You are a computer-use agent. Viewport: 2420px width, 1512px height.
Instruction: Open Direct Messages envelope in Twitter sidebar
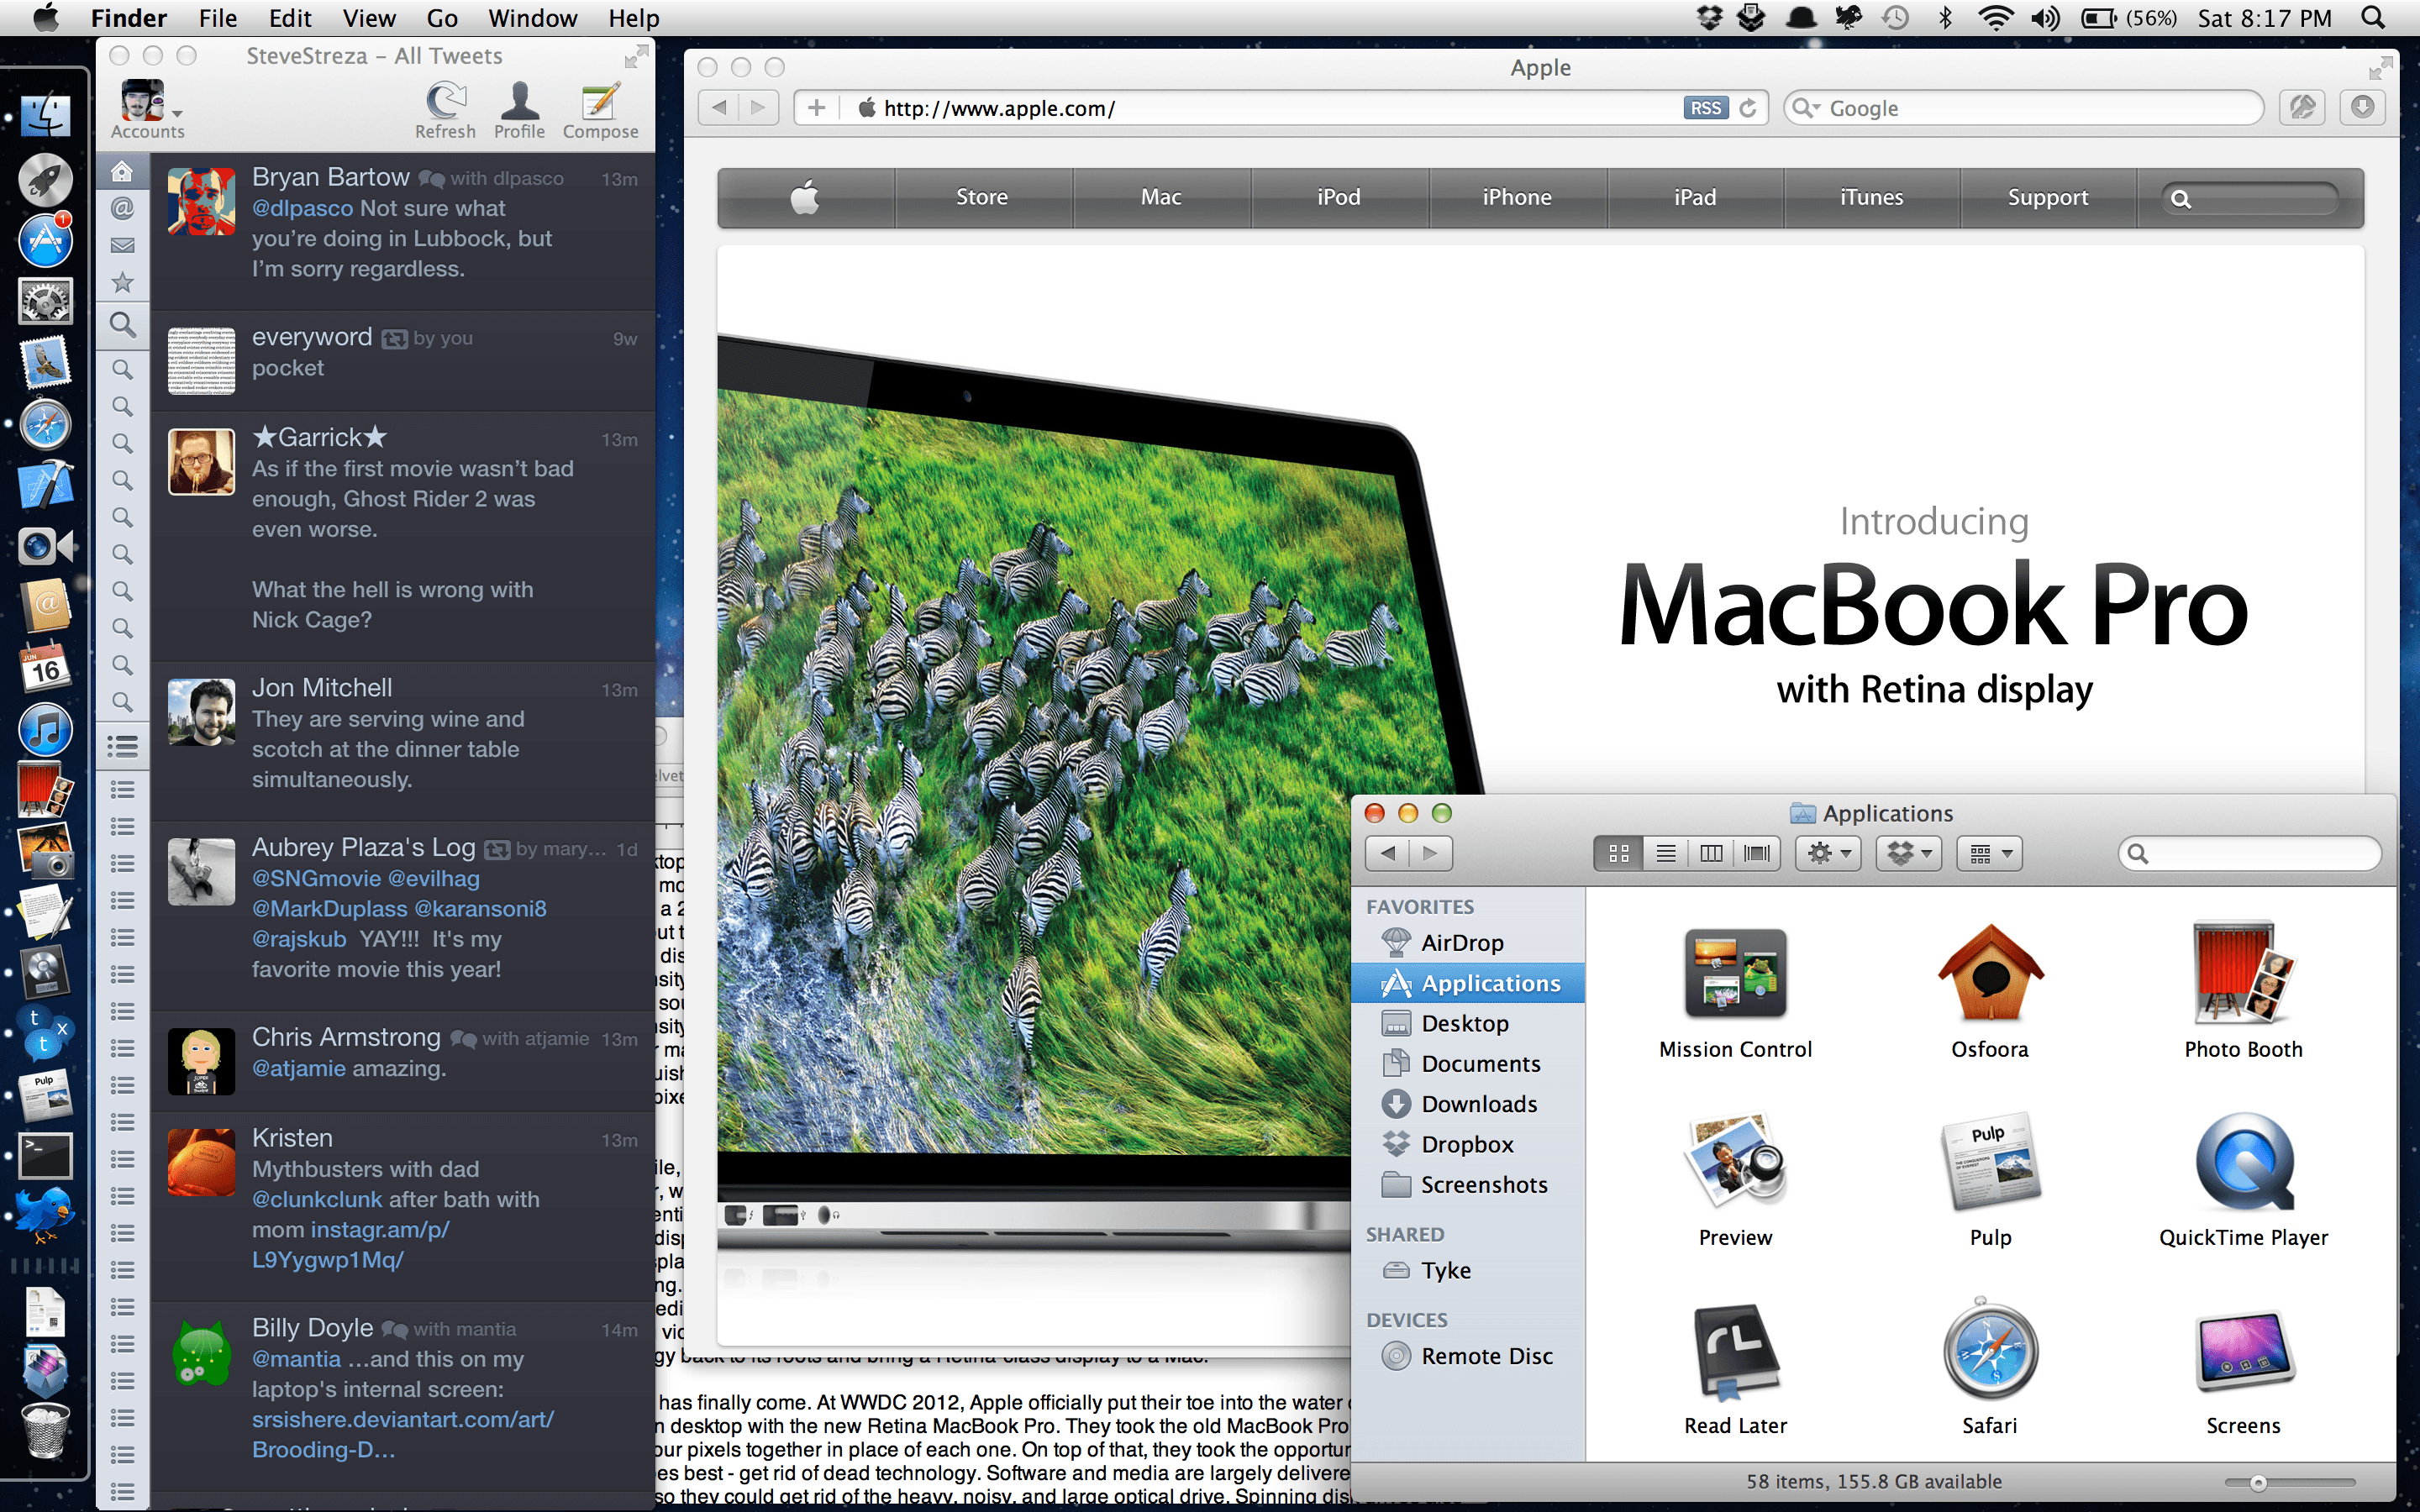pyautogui.click(x=122, y=245)
